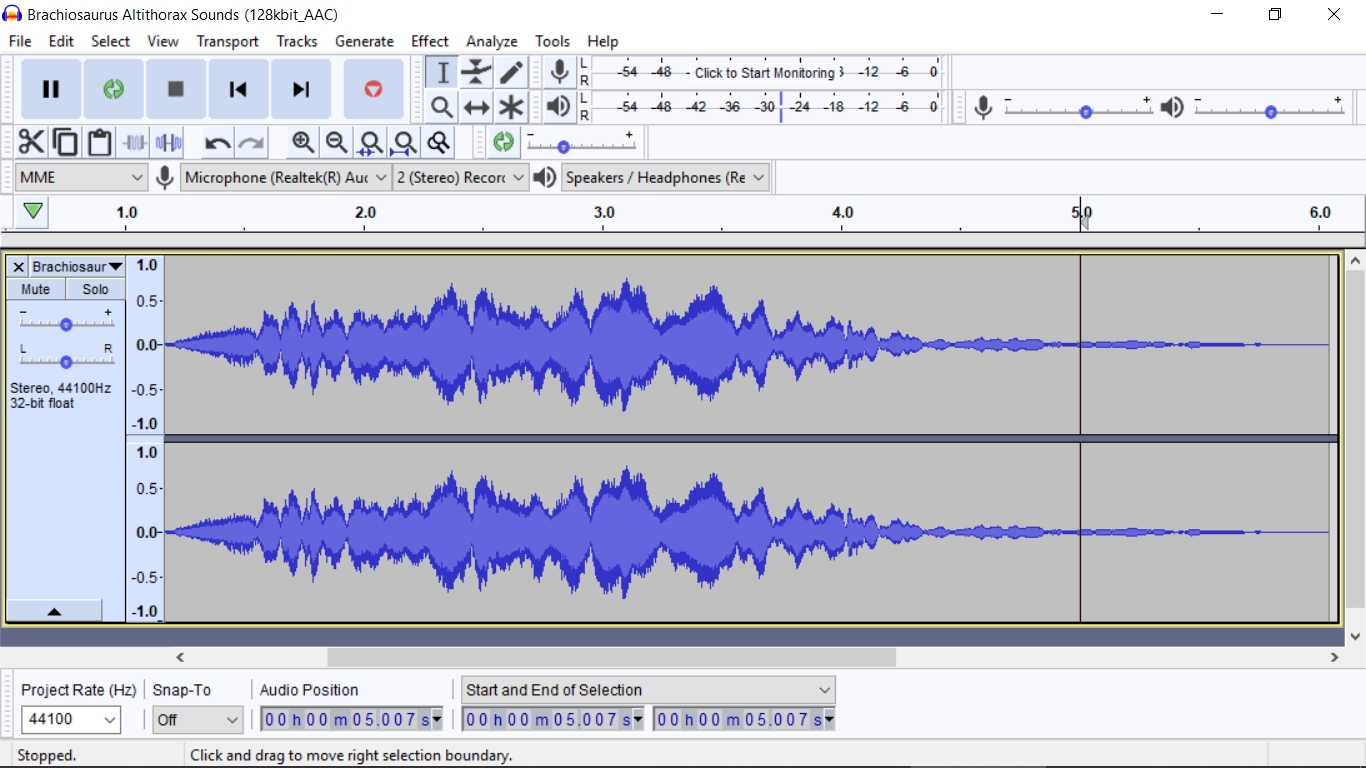Click the Pause button
1366x768 pixels.
(x=51, y=89)
